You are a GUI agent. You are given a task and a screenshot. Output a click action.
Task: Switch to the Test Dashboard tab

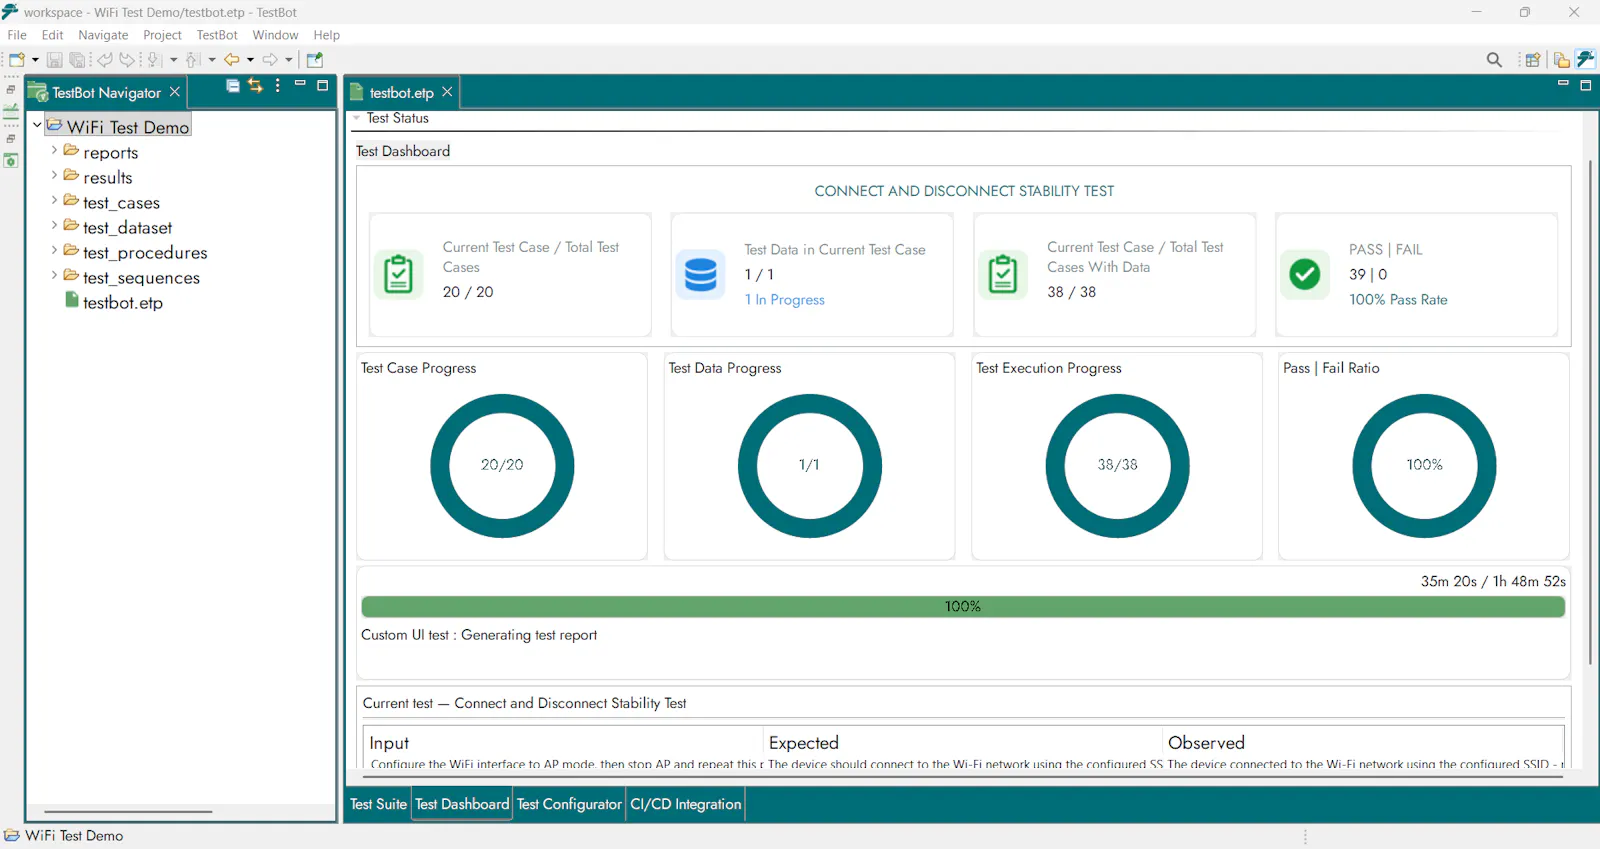pos(462,804)
